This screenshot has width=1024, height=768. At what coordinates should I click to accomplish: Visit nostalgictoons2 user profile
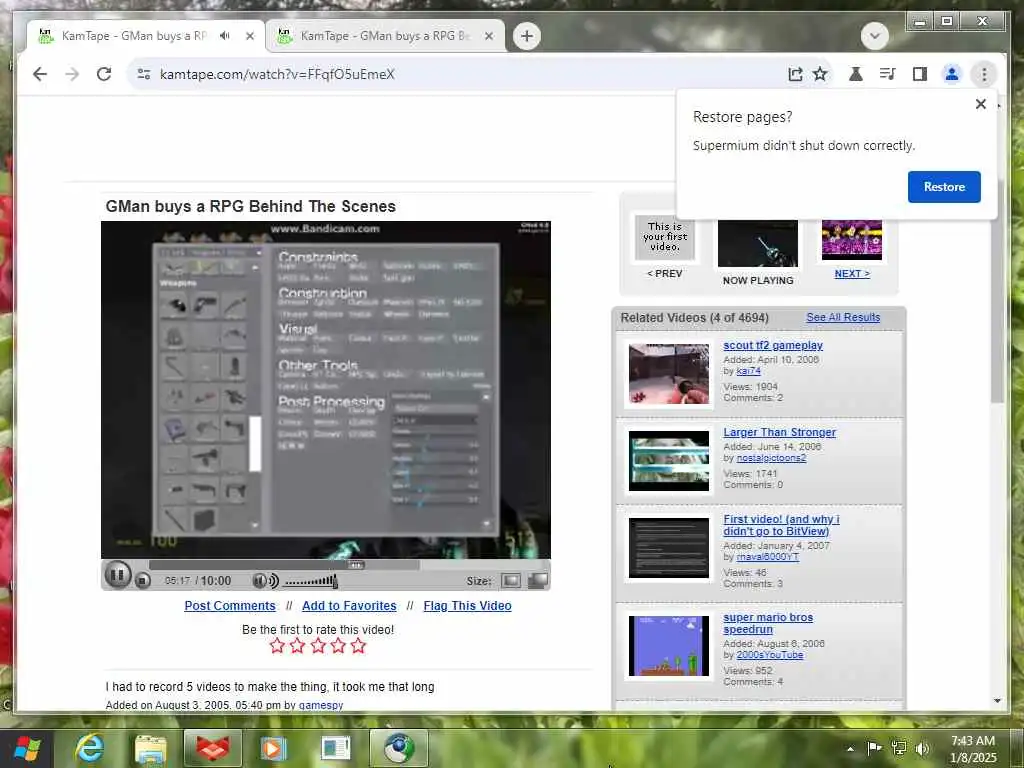coord(771,458)
